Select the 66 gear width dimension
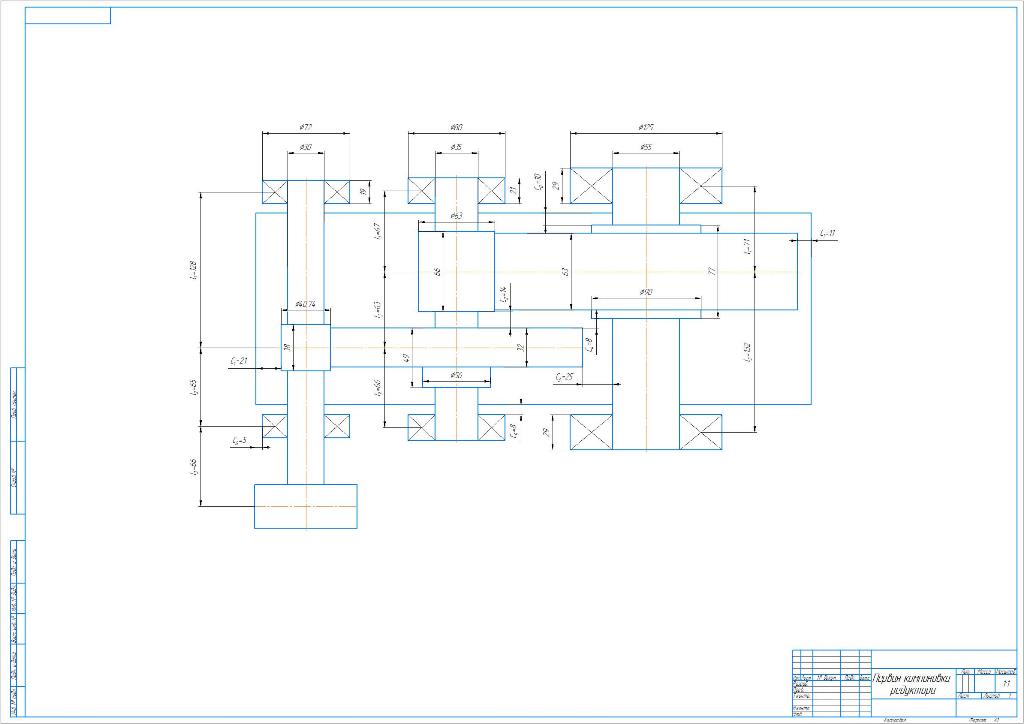Image resolution: width=1024 pixels, height=724 pixels. coord(437,271)
